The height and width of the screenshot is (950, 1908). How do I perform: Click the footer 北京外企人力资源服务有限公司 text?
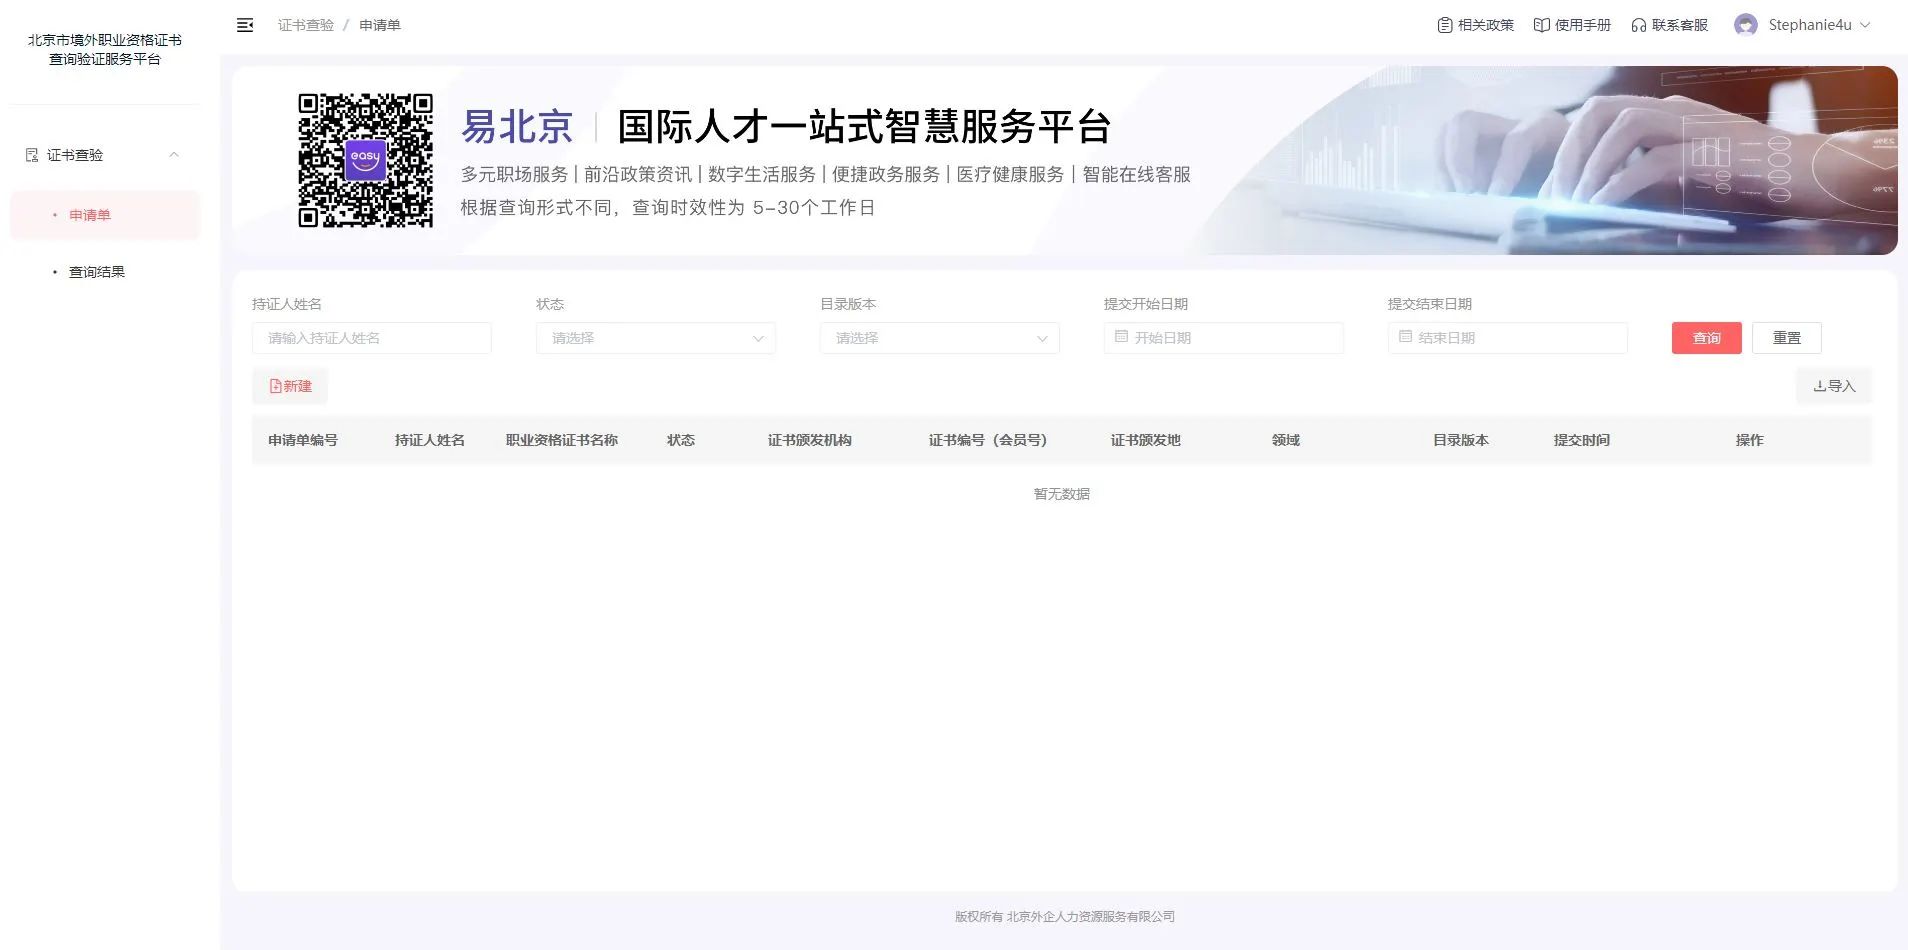click(x=1091, y=916)
